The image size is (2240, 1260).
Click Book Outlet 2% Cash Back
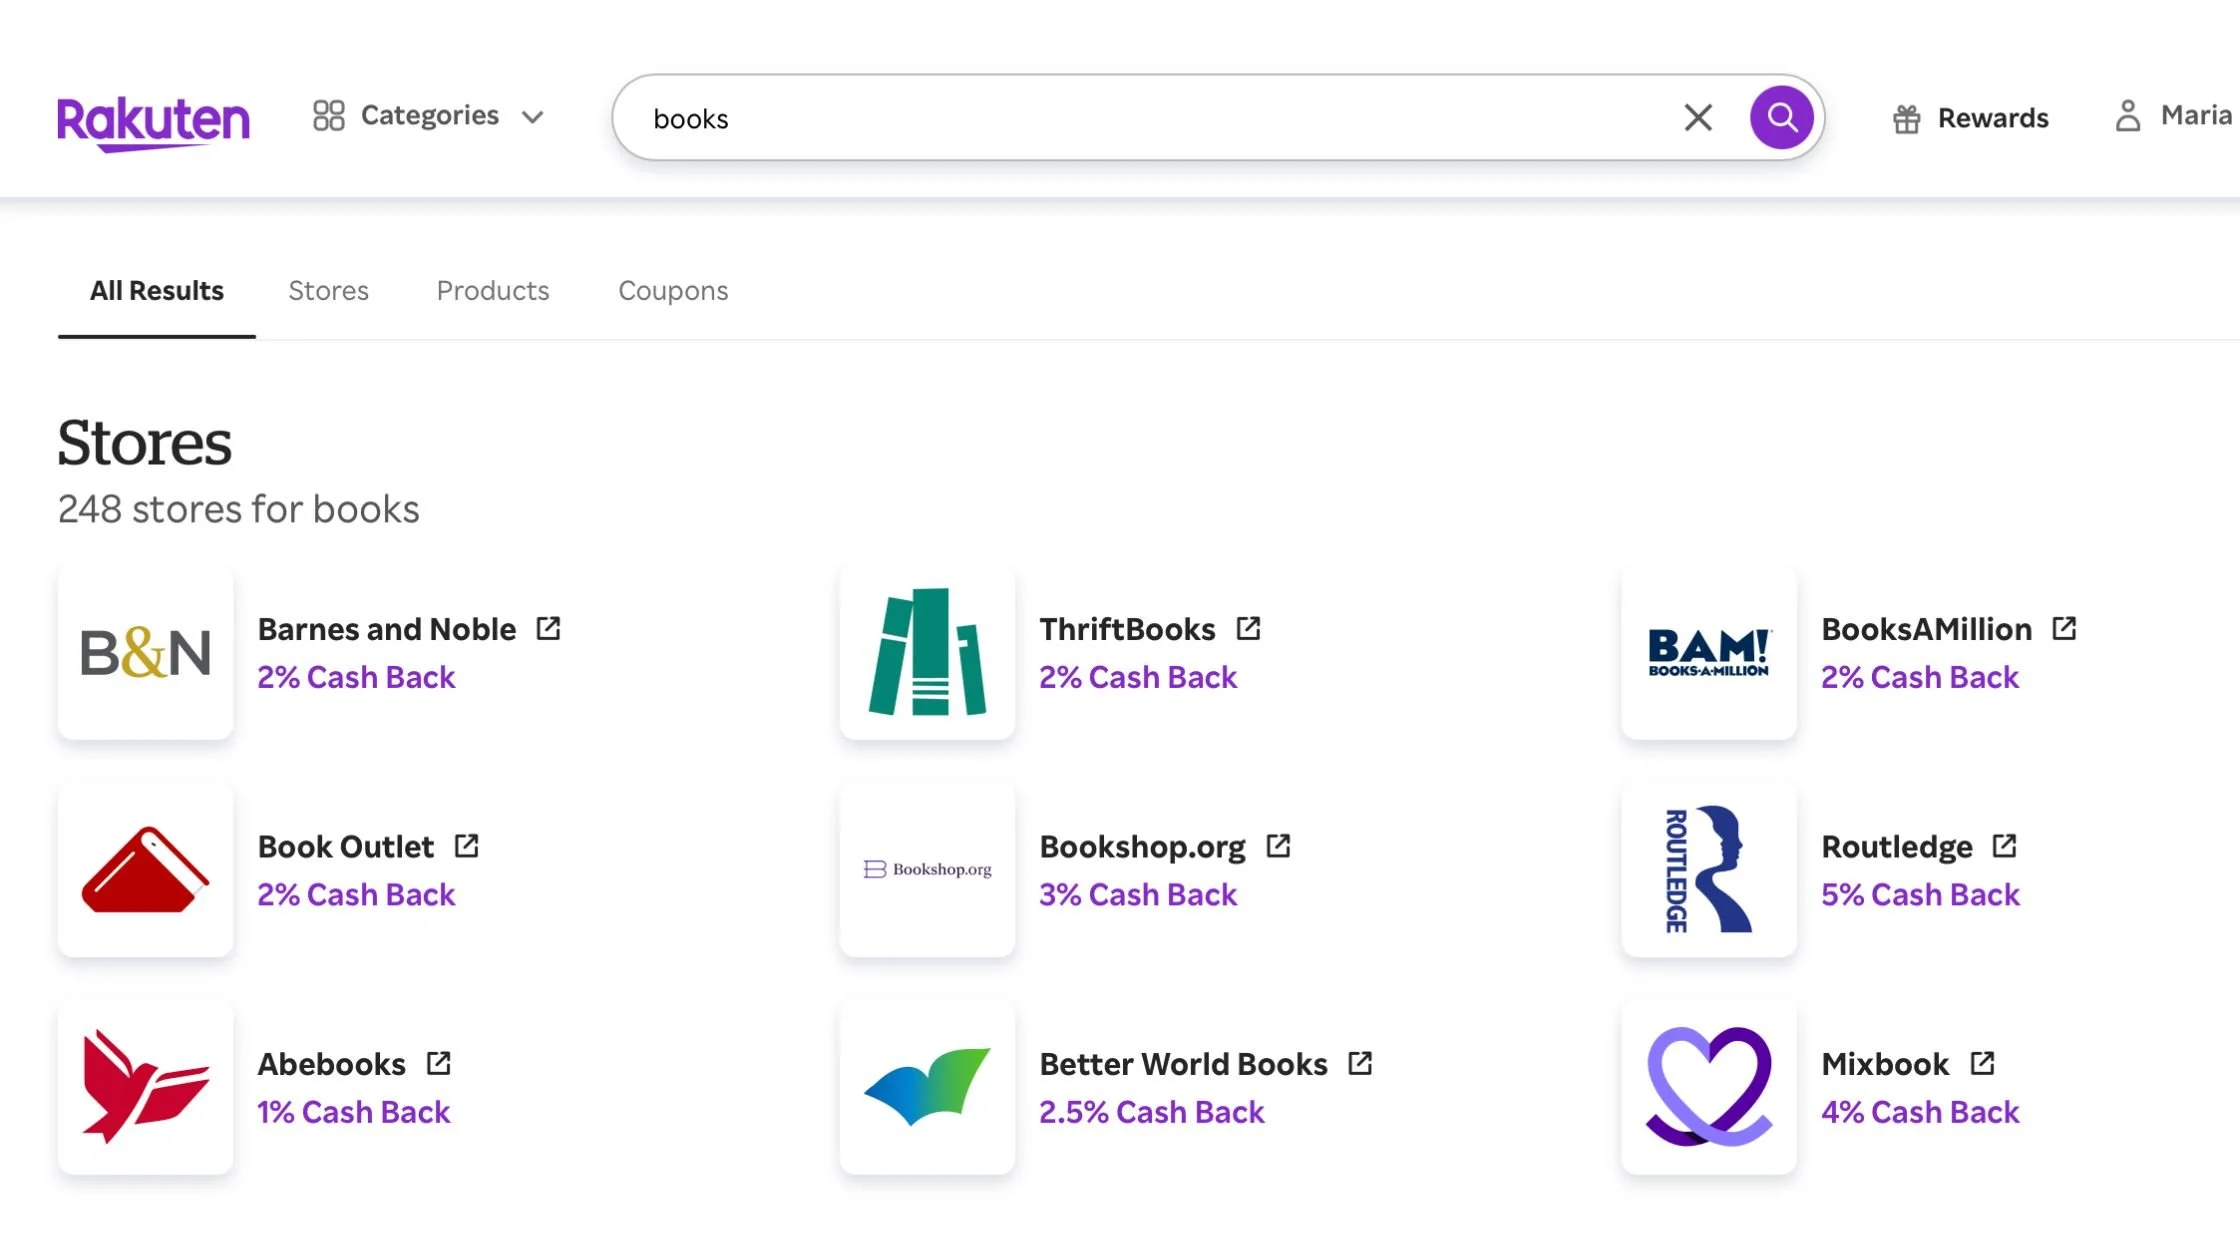pyautogui.click(x=356, y=894)
